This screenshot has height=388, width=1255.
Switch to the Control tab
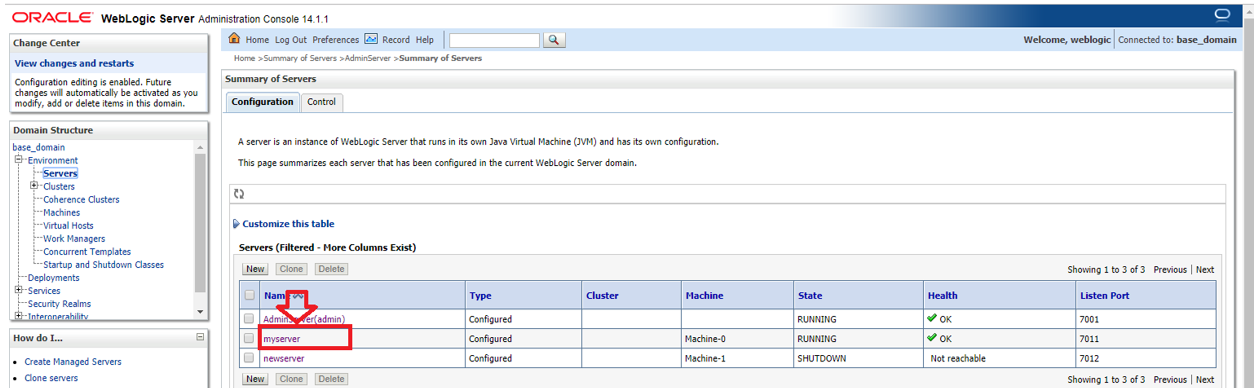[x=322, y=102]
